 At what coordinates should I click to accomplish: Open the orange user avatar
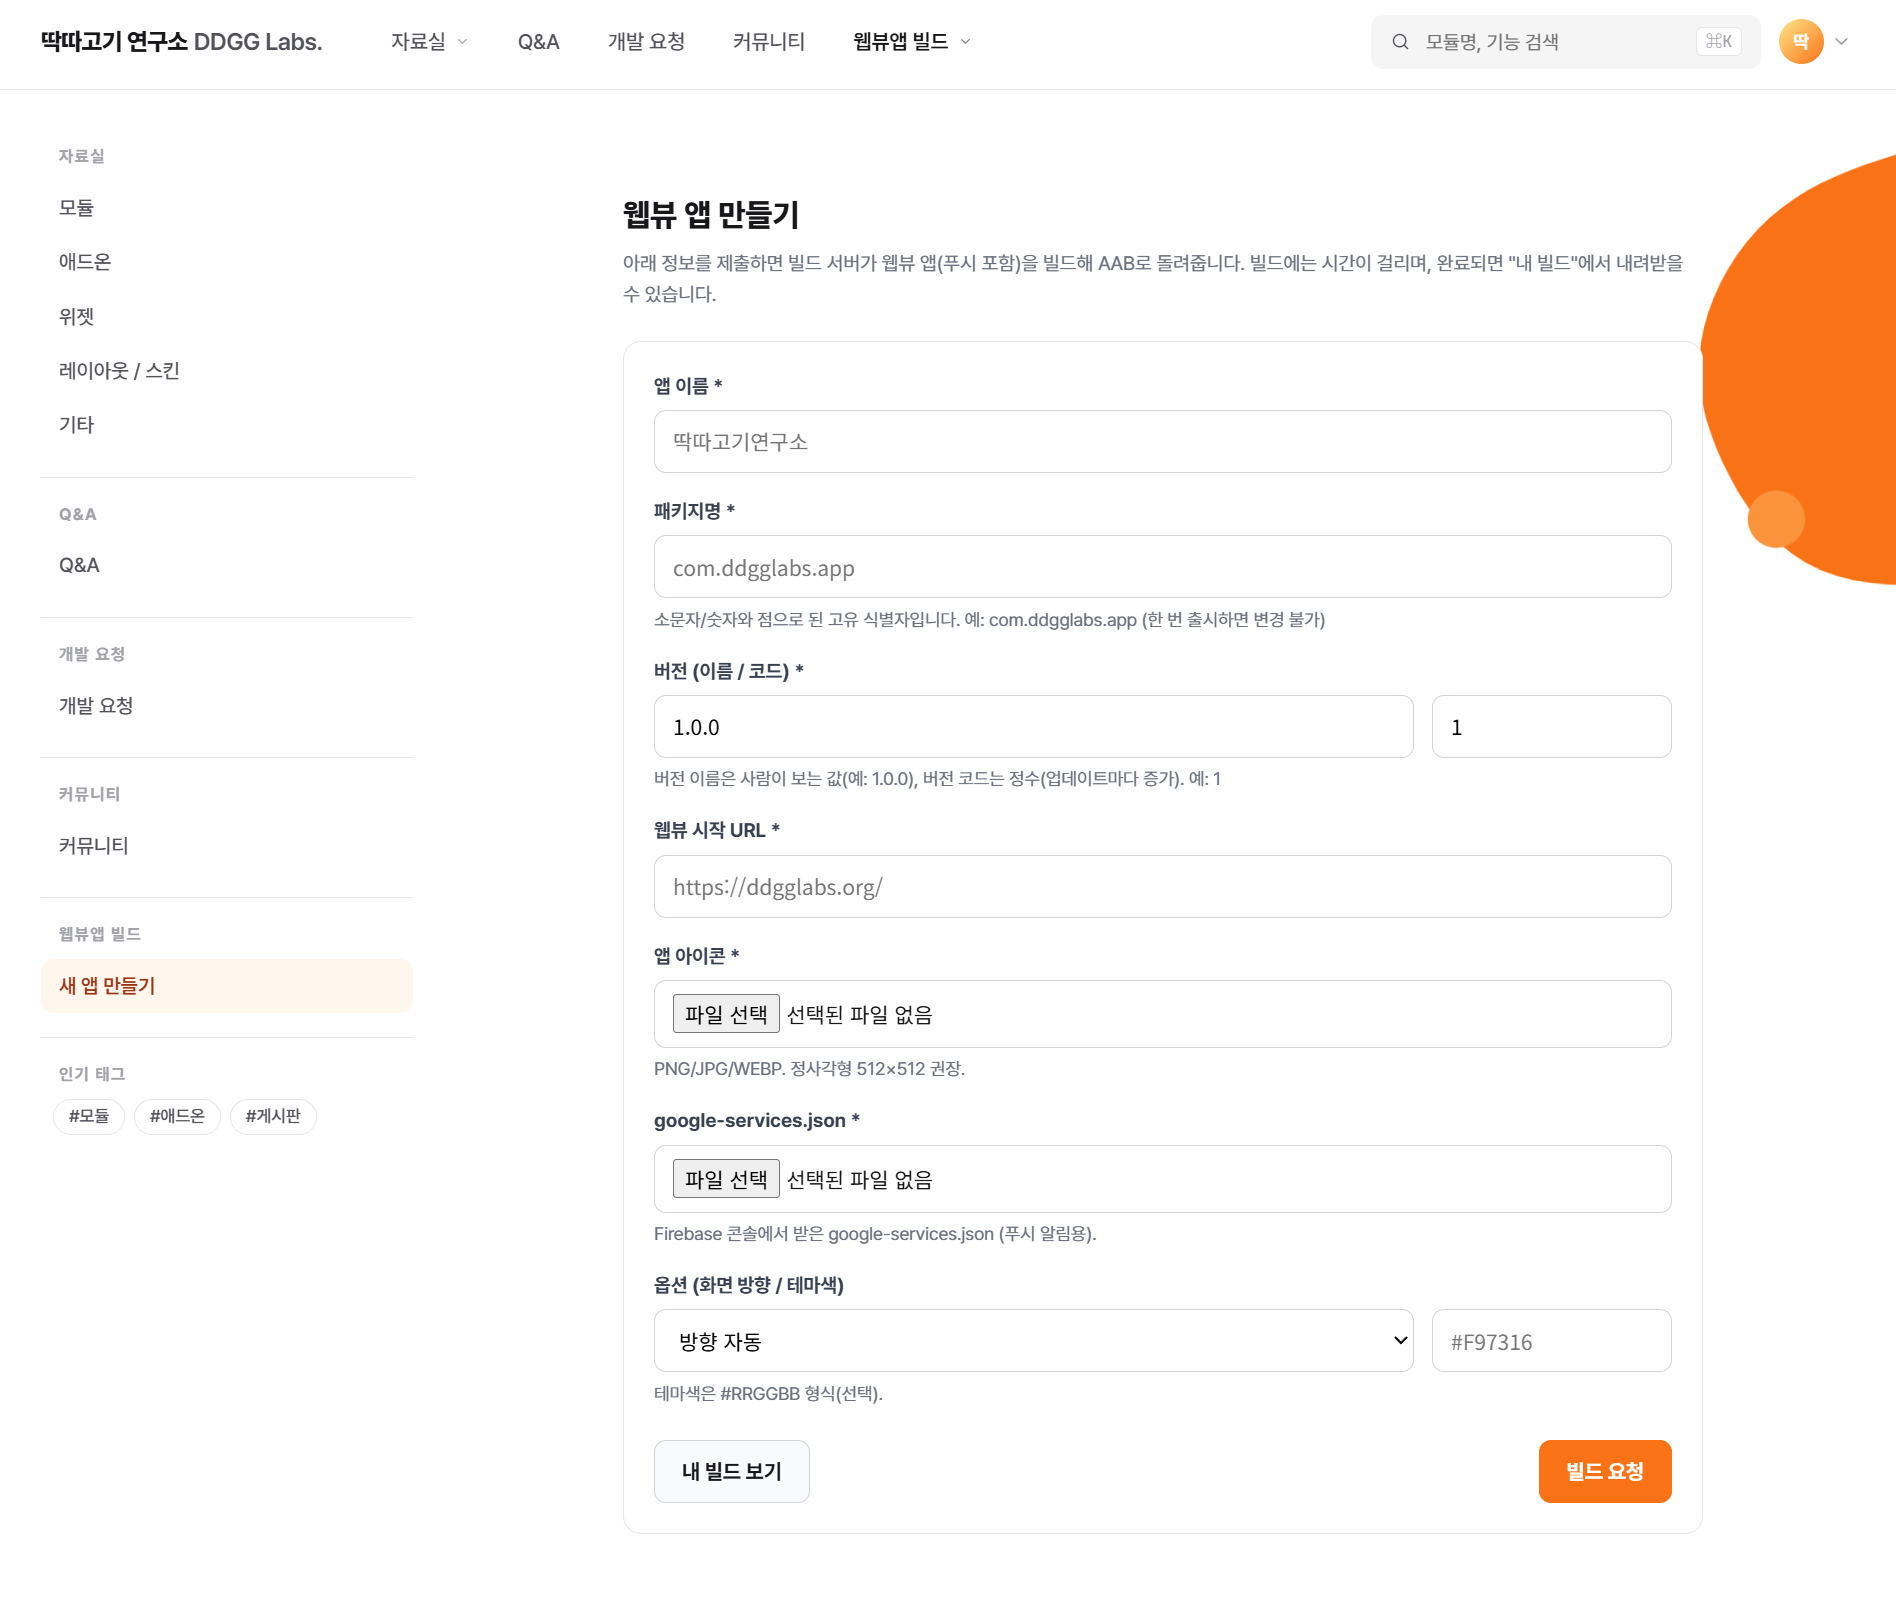[x=1801, y=42]
